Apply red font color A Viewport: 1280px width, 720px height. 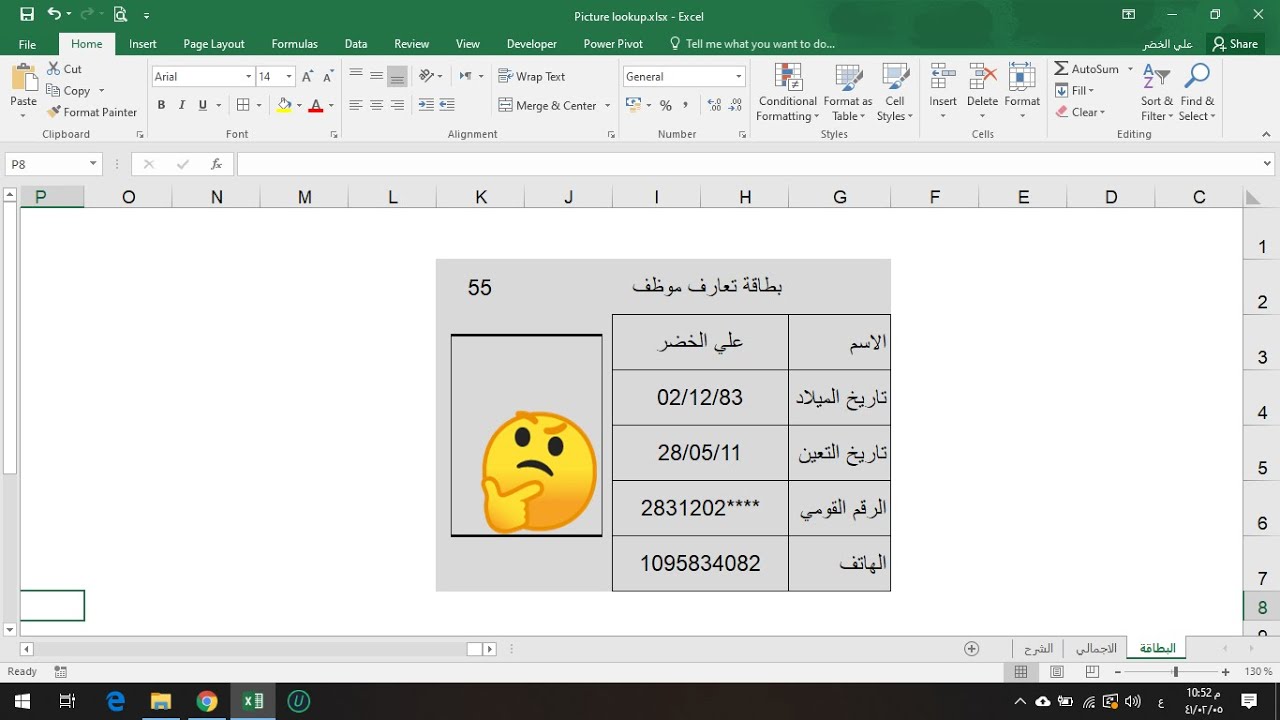316,105
